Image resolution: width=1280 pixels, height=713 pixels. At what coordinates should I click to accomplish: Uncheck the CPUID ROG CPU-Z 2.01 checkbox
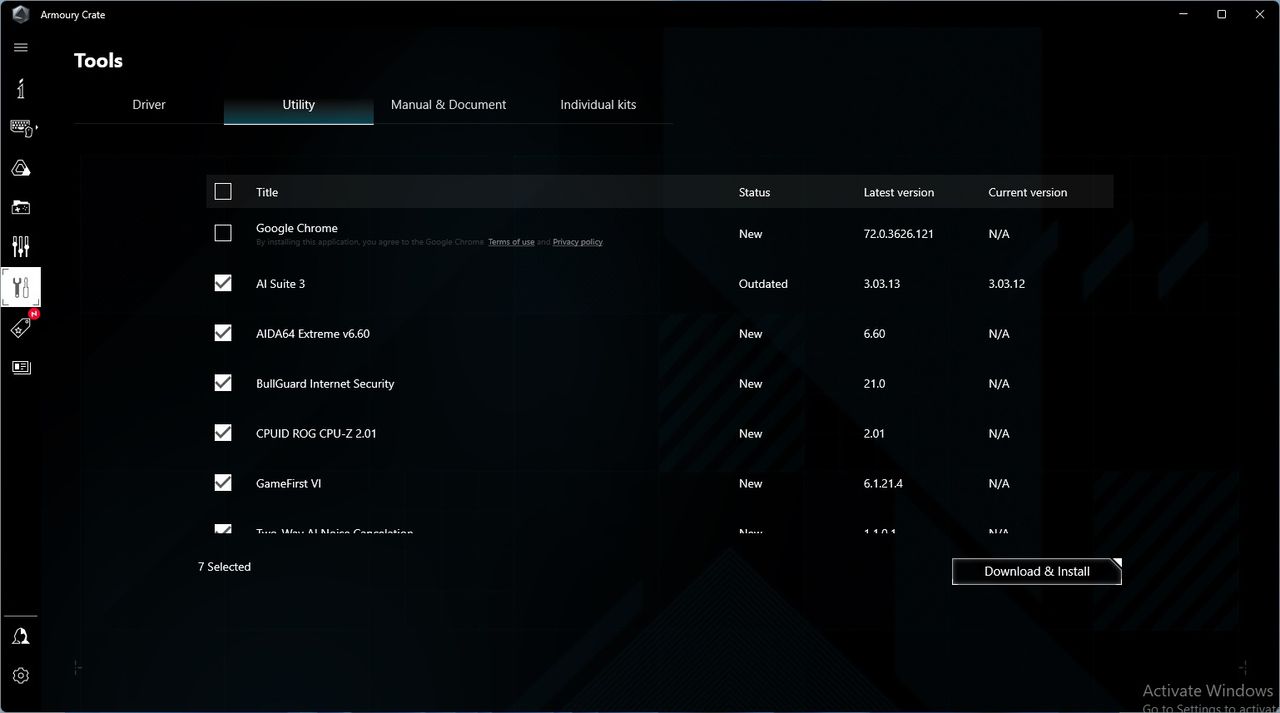pyautogui.click(x=223, y=433)
